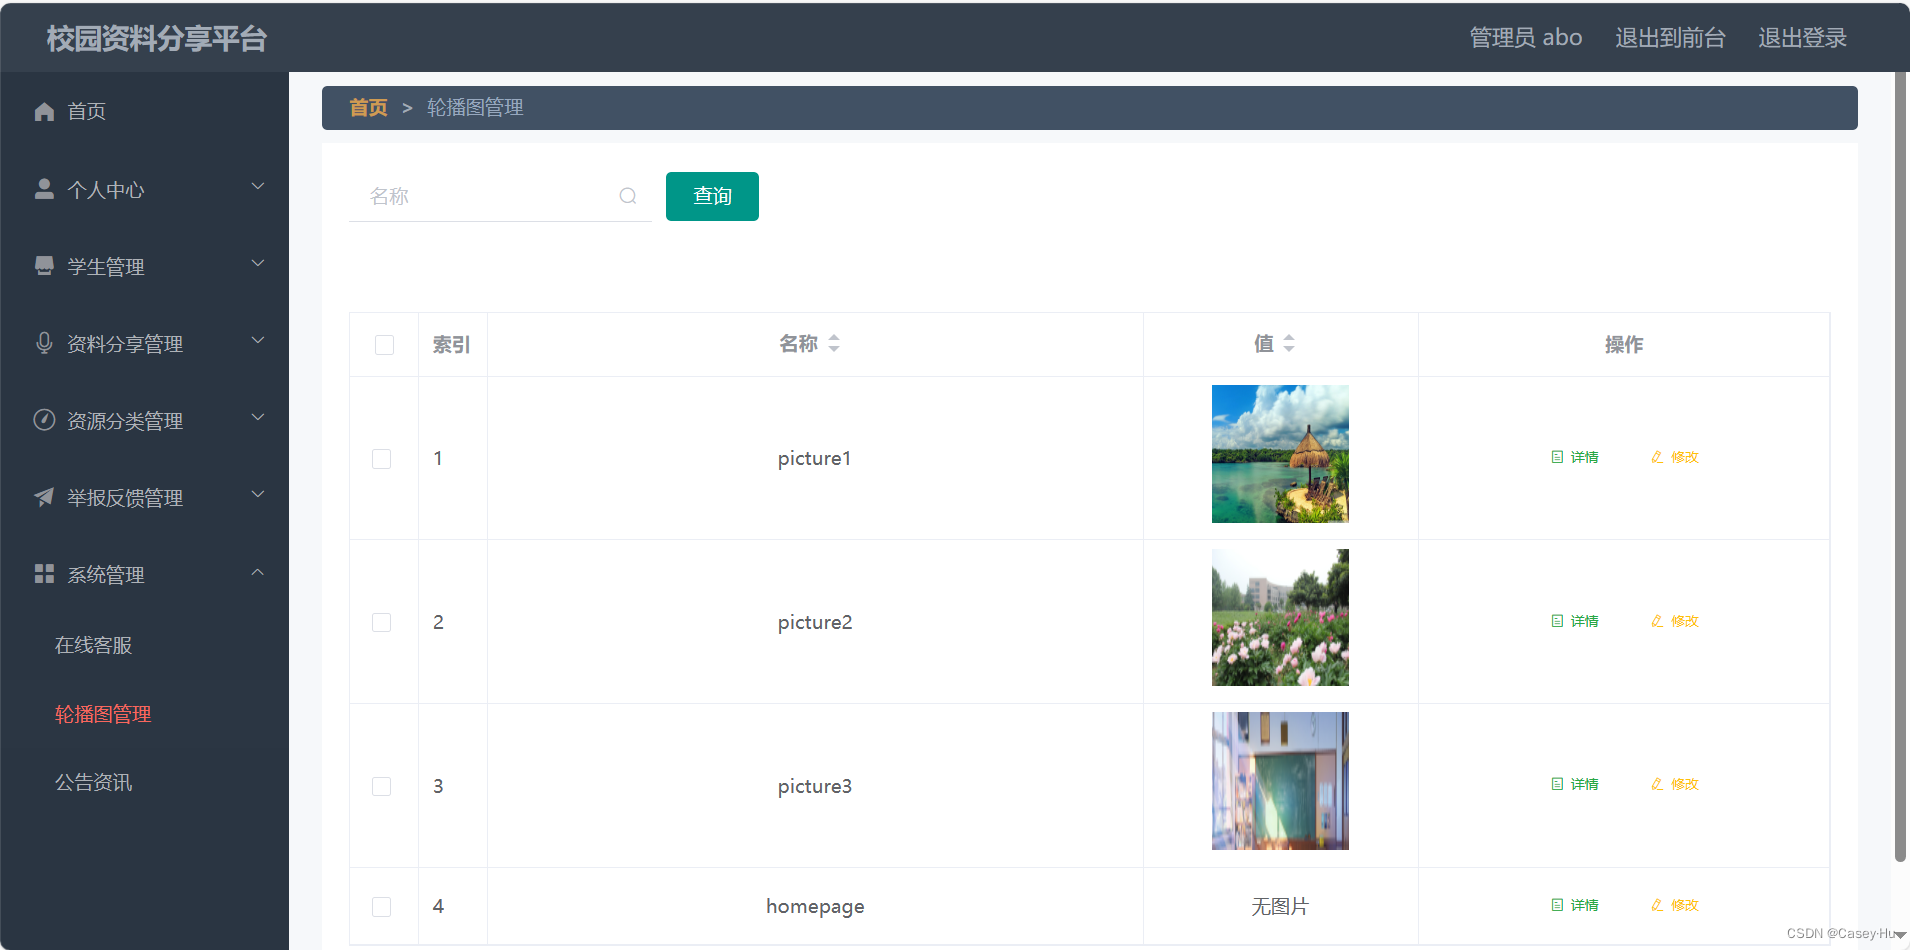Expand the 个人中心 menu chevron

[258, 186]
